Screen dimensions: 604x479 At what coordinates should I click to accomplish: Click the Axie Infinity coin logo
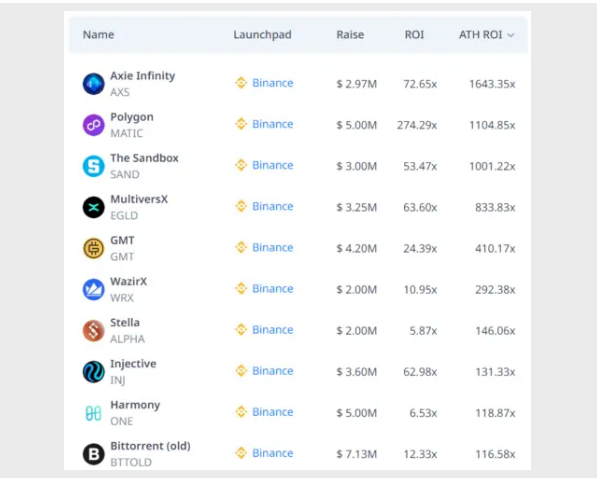(94, 84)
